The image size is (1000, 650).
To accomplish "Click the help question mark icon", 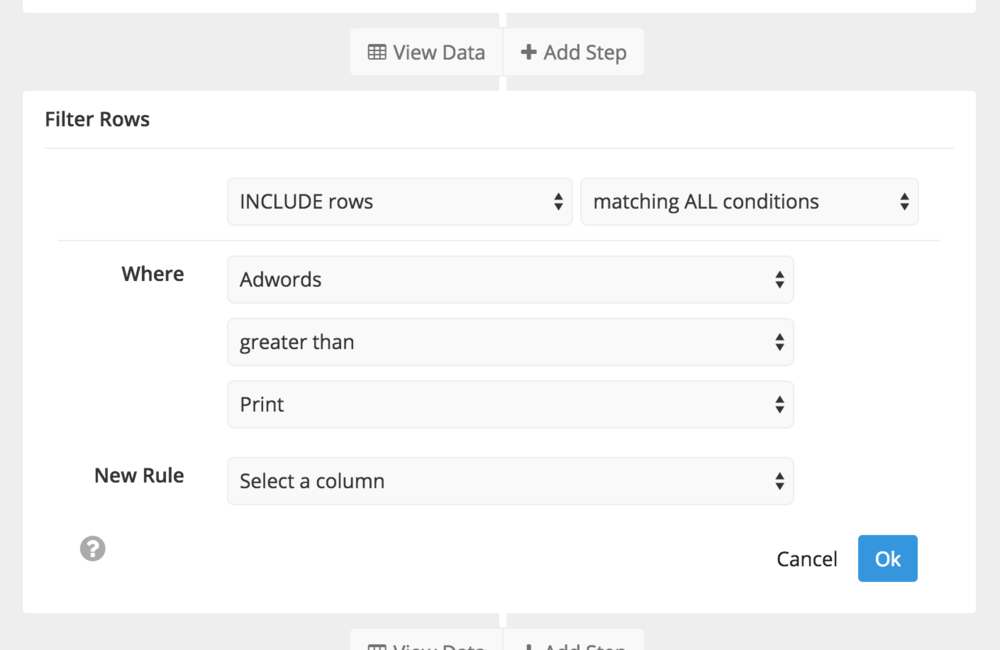I will (x=92, y=549).
